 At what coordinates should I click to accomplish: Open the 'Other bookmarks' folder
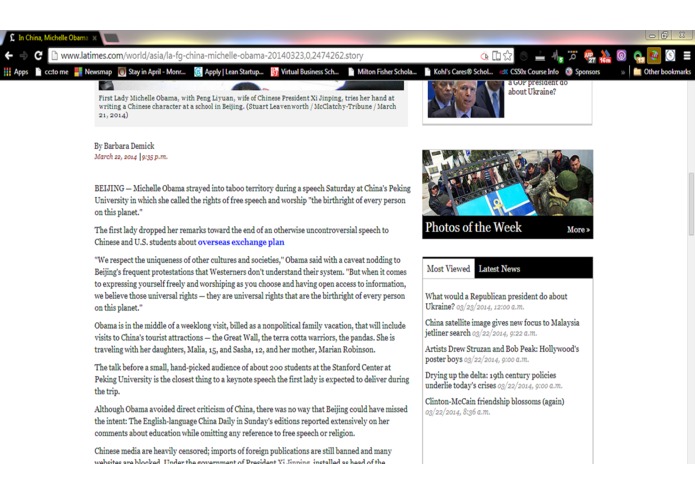point(662,72)
